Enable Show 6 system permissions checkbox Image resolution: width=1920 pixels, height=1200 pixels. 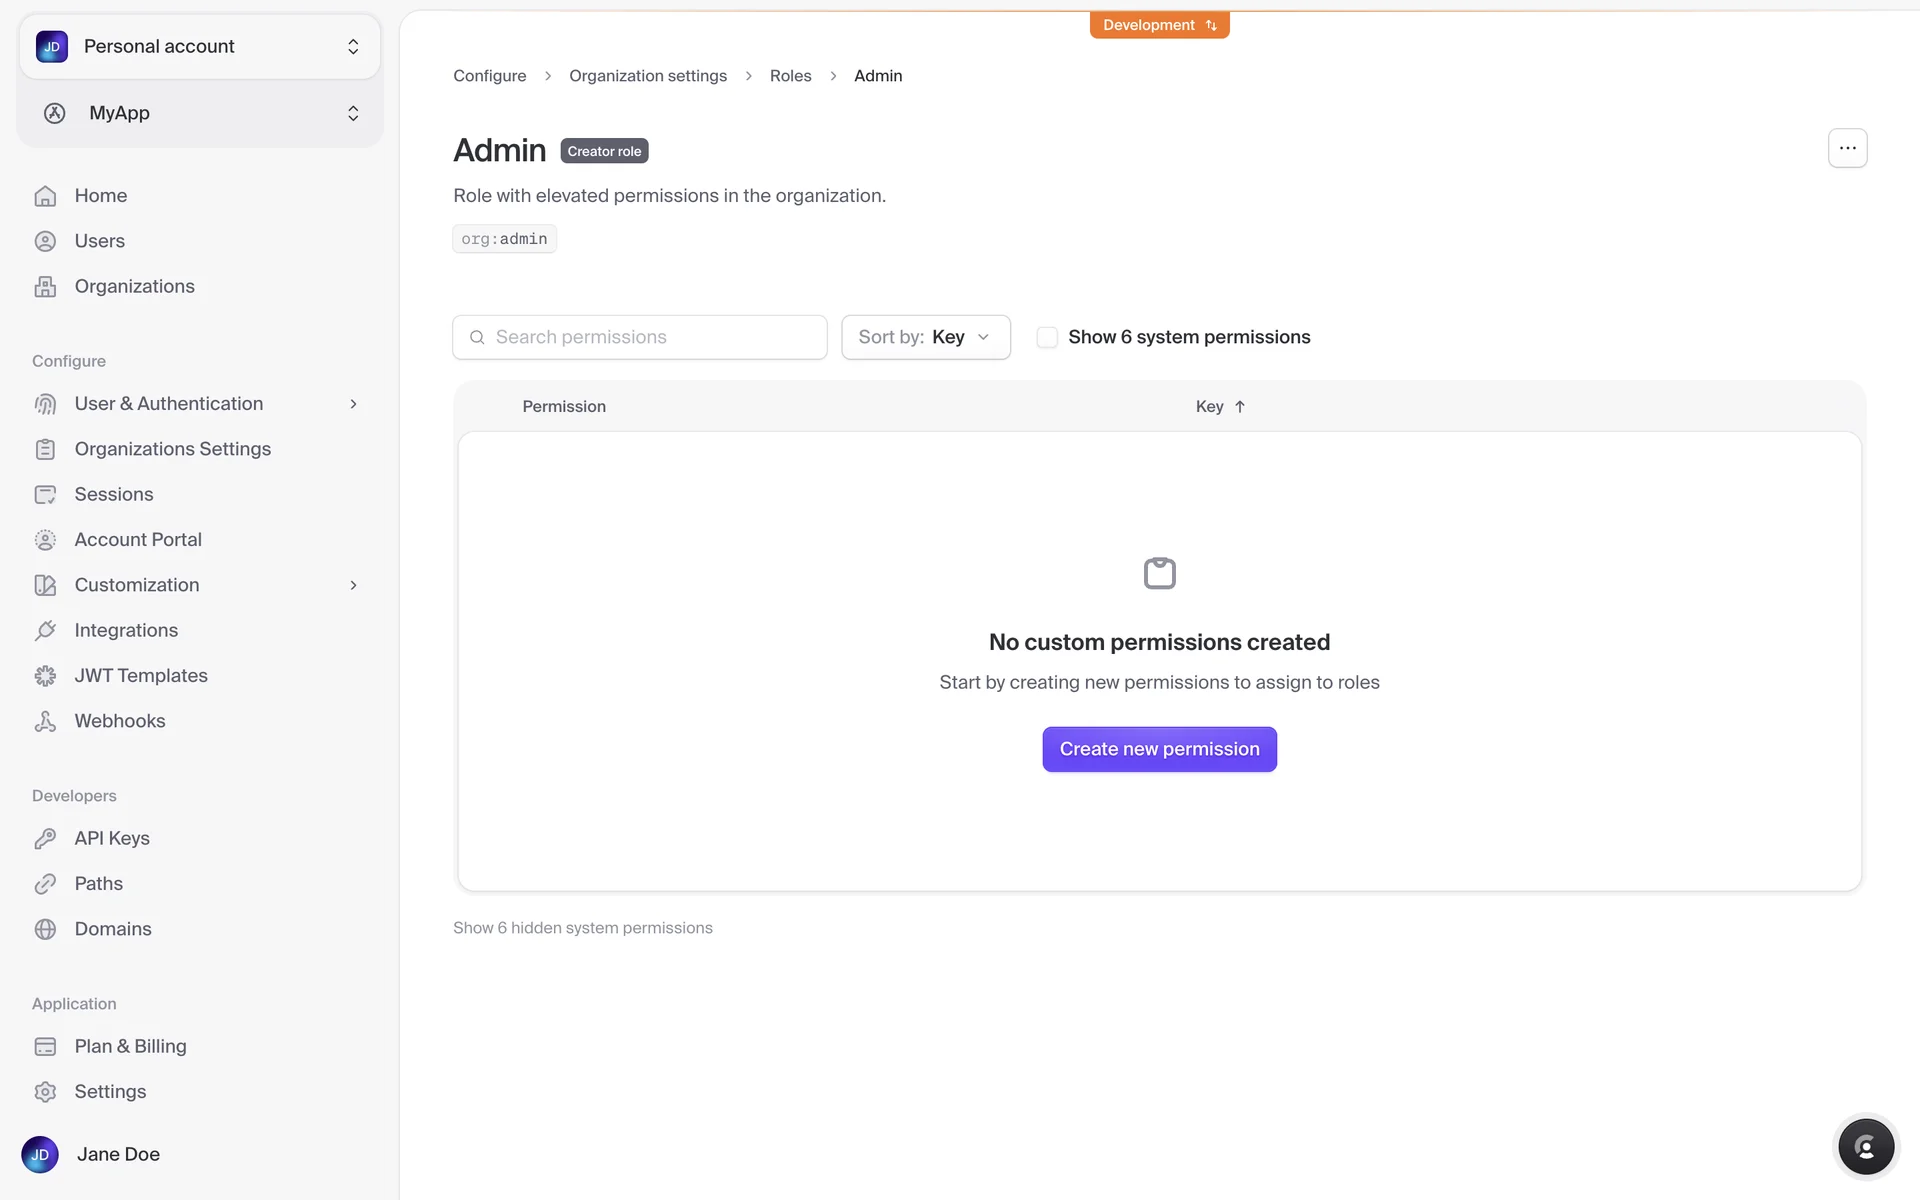pos(1047,338)
